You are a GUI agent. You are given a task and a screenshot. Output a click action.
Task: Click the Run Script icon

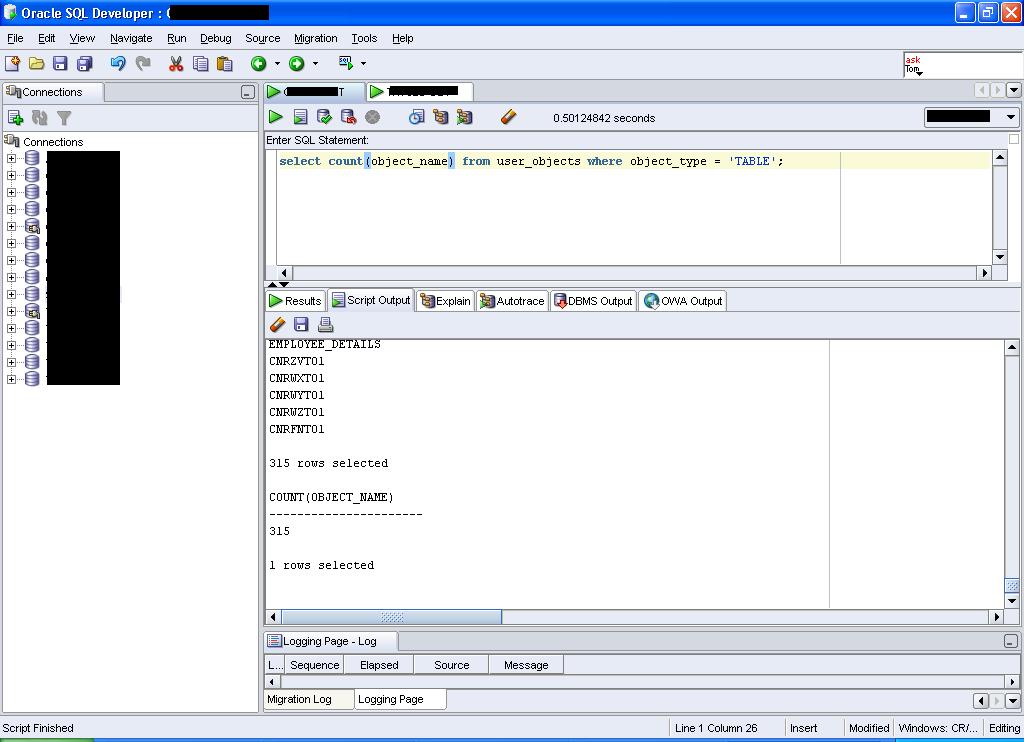click(299, 117)
